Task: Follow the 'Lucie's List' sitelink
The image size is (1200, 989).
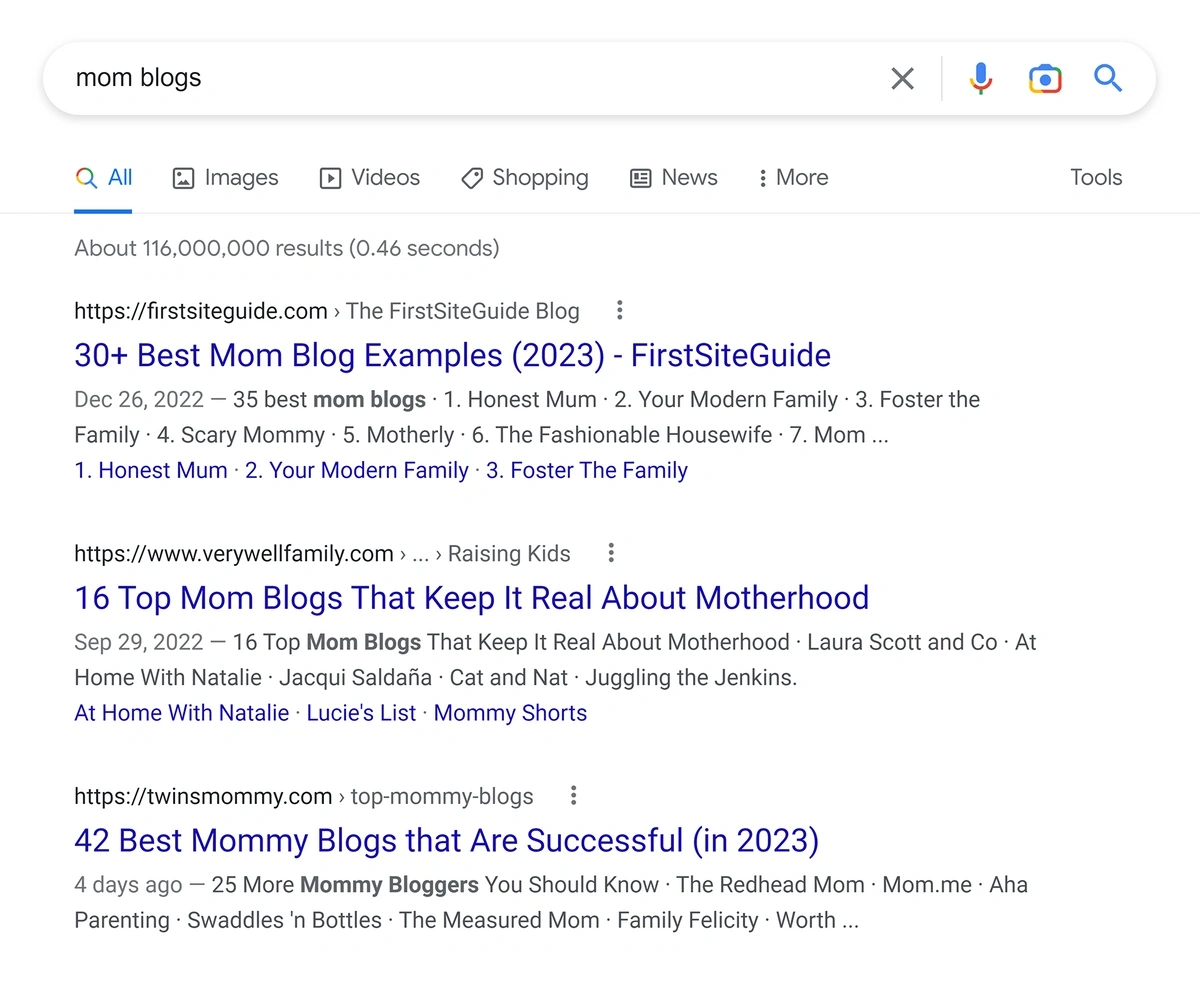Action: click(x=361, y=713)
